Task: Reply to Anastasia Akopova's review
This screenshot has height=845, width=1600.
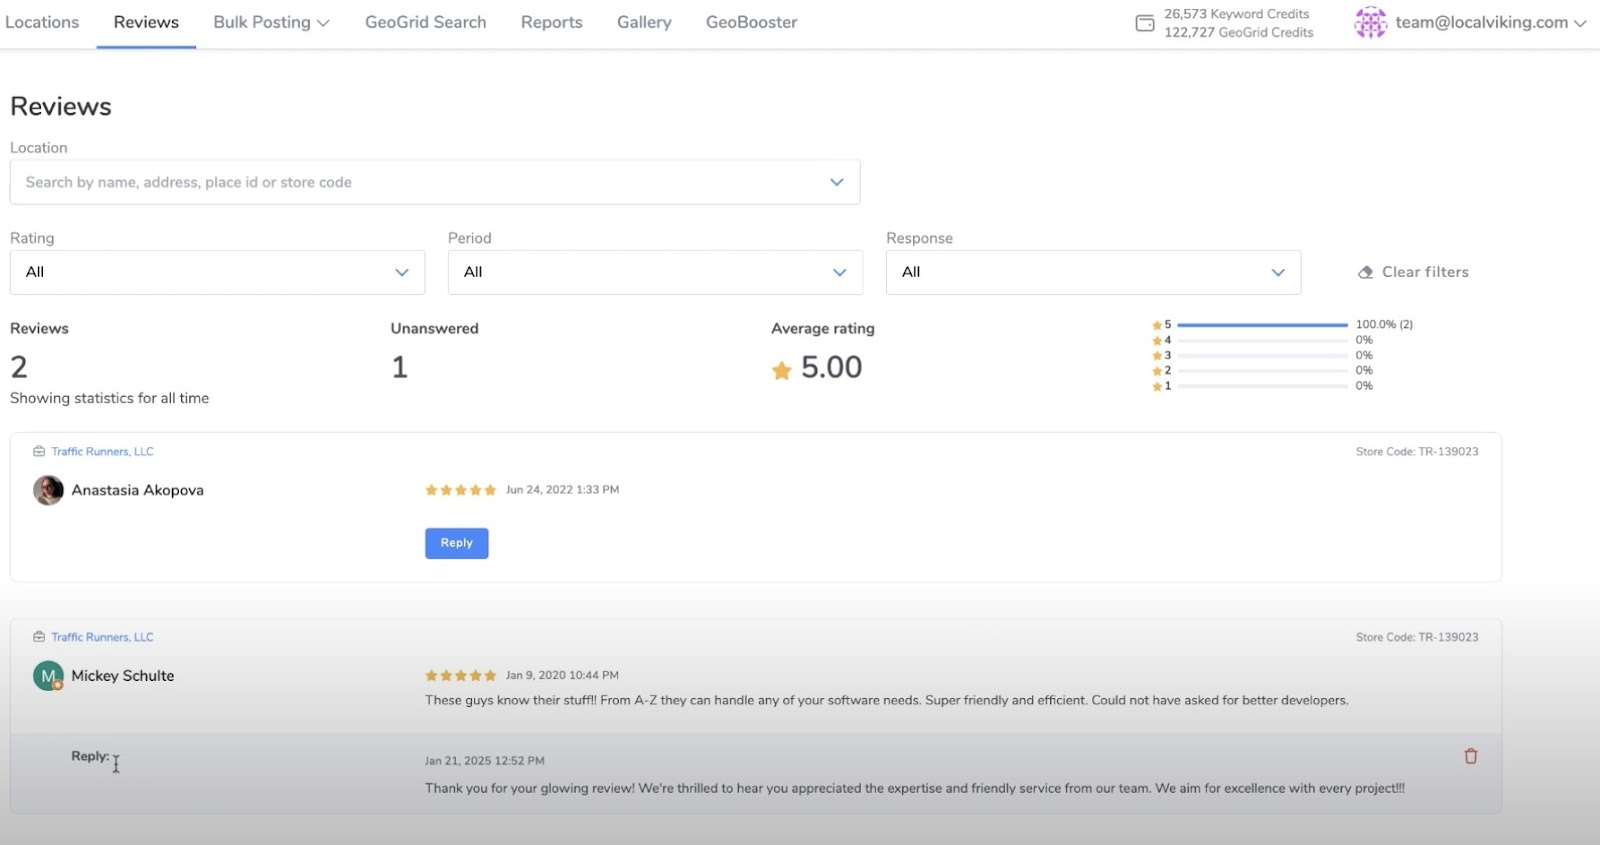Action: coord(456,543)
